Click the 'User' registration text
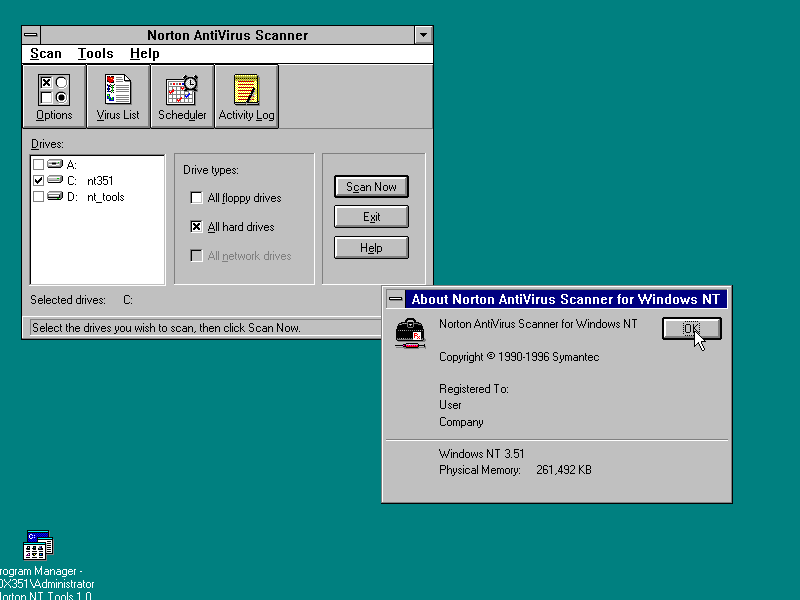 (450, 405)
